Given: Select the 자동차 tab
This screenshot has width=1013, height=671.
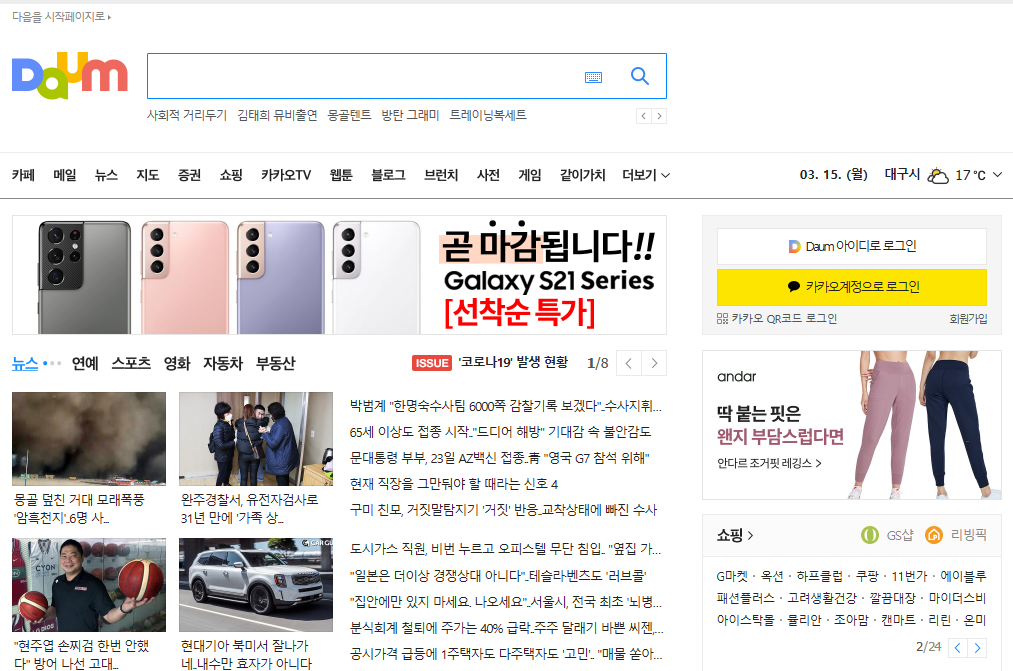Looking at the screenshot, I should pos(223,364).
